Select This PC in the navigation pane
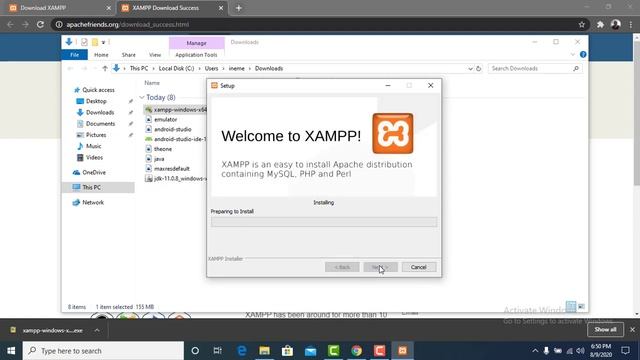The height and width of the screenshot is (360, 640). [91, 187]
